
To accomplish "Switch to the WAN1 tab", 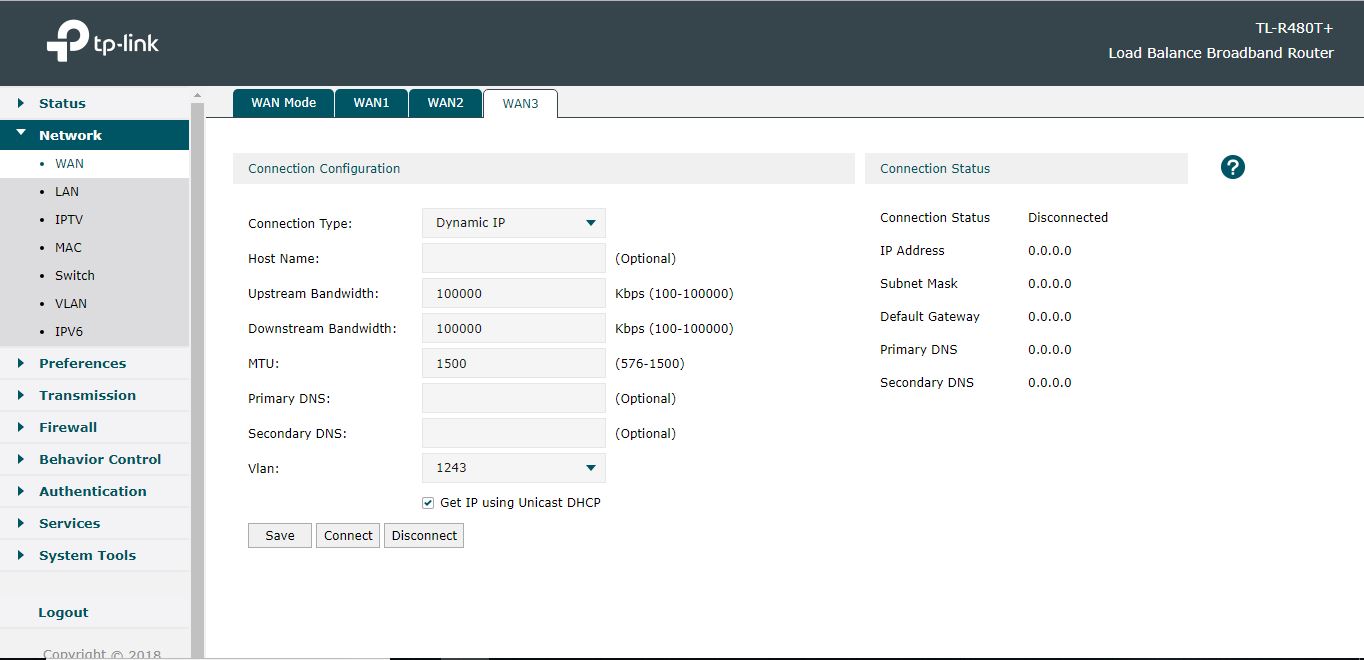I will click(371, 103).
